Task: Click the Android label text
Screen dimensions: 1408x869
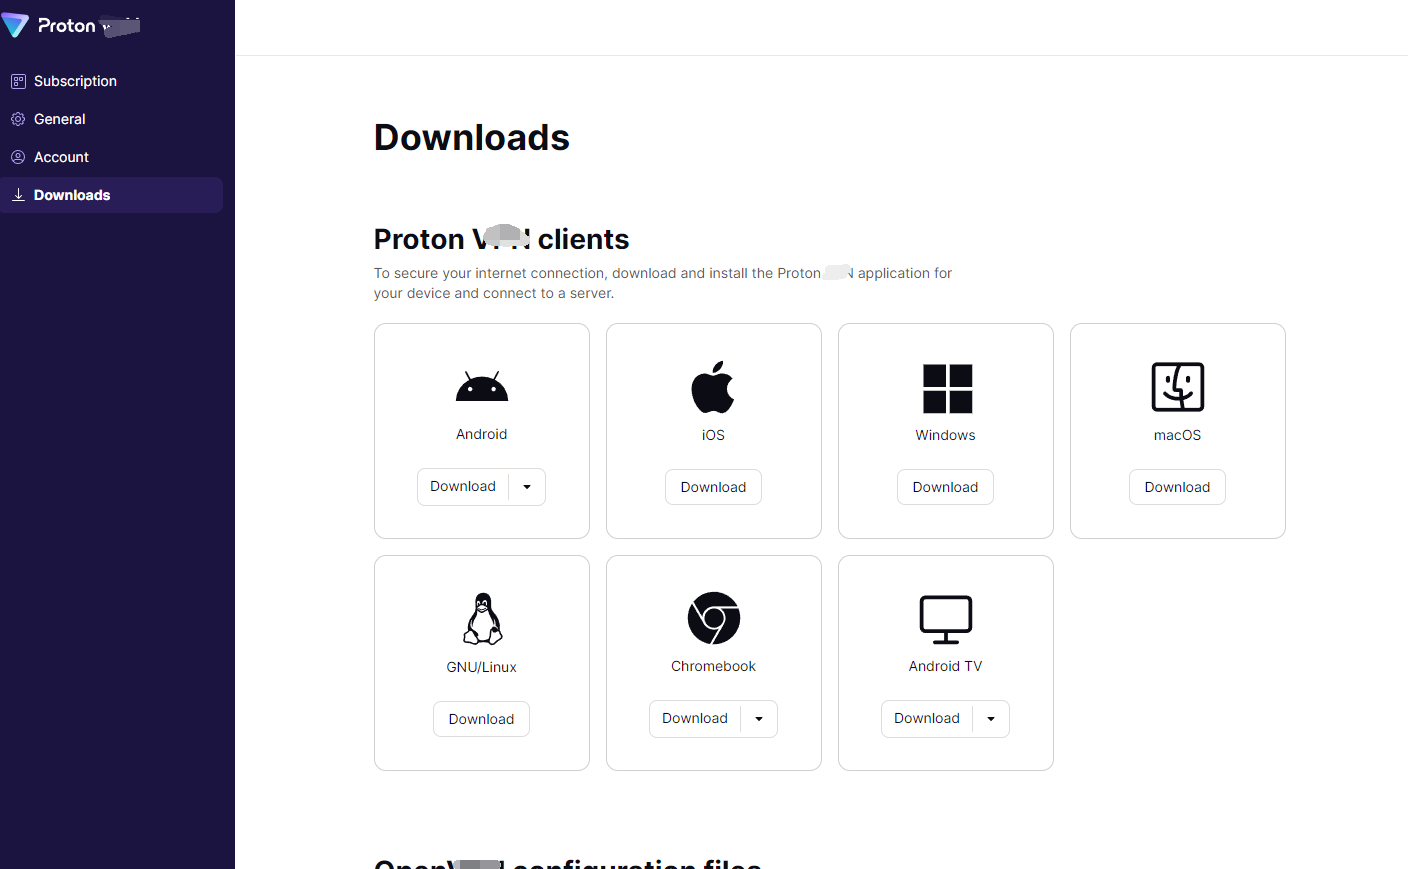Action: tap(482, 434)
